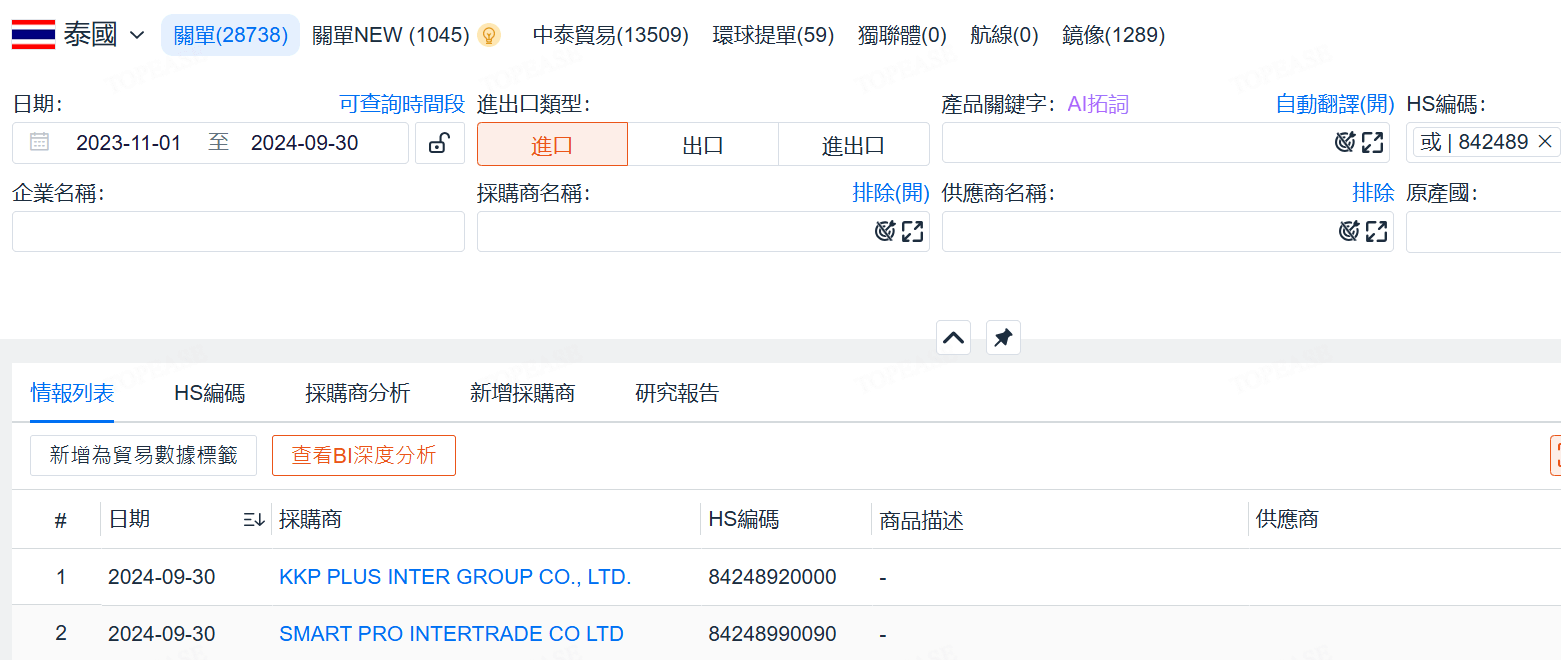Select the 獨聯體(0) tab
The width and height of the screenshot is (1561, 660).
click(902, 35)
